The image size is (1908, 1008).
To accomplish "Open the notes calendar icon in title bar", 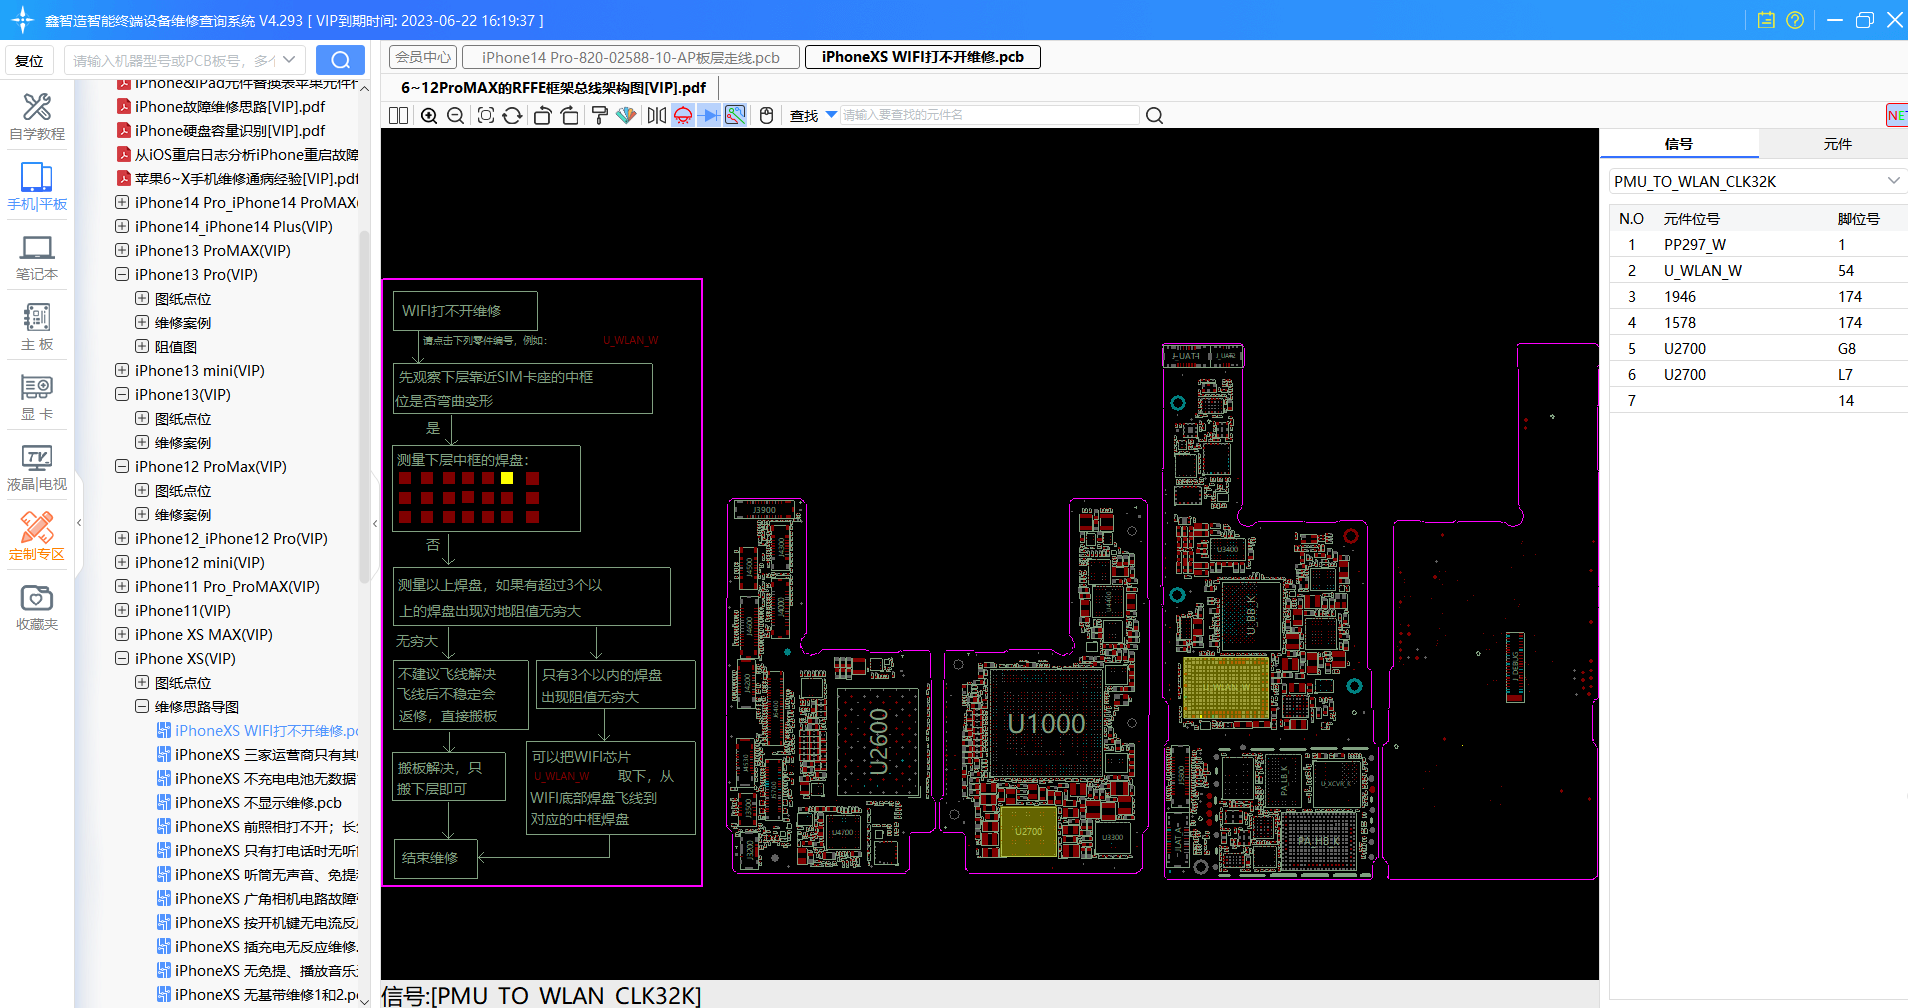I will coord(1766,20).
